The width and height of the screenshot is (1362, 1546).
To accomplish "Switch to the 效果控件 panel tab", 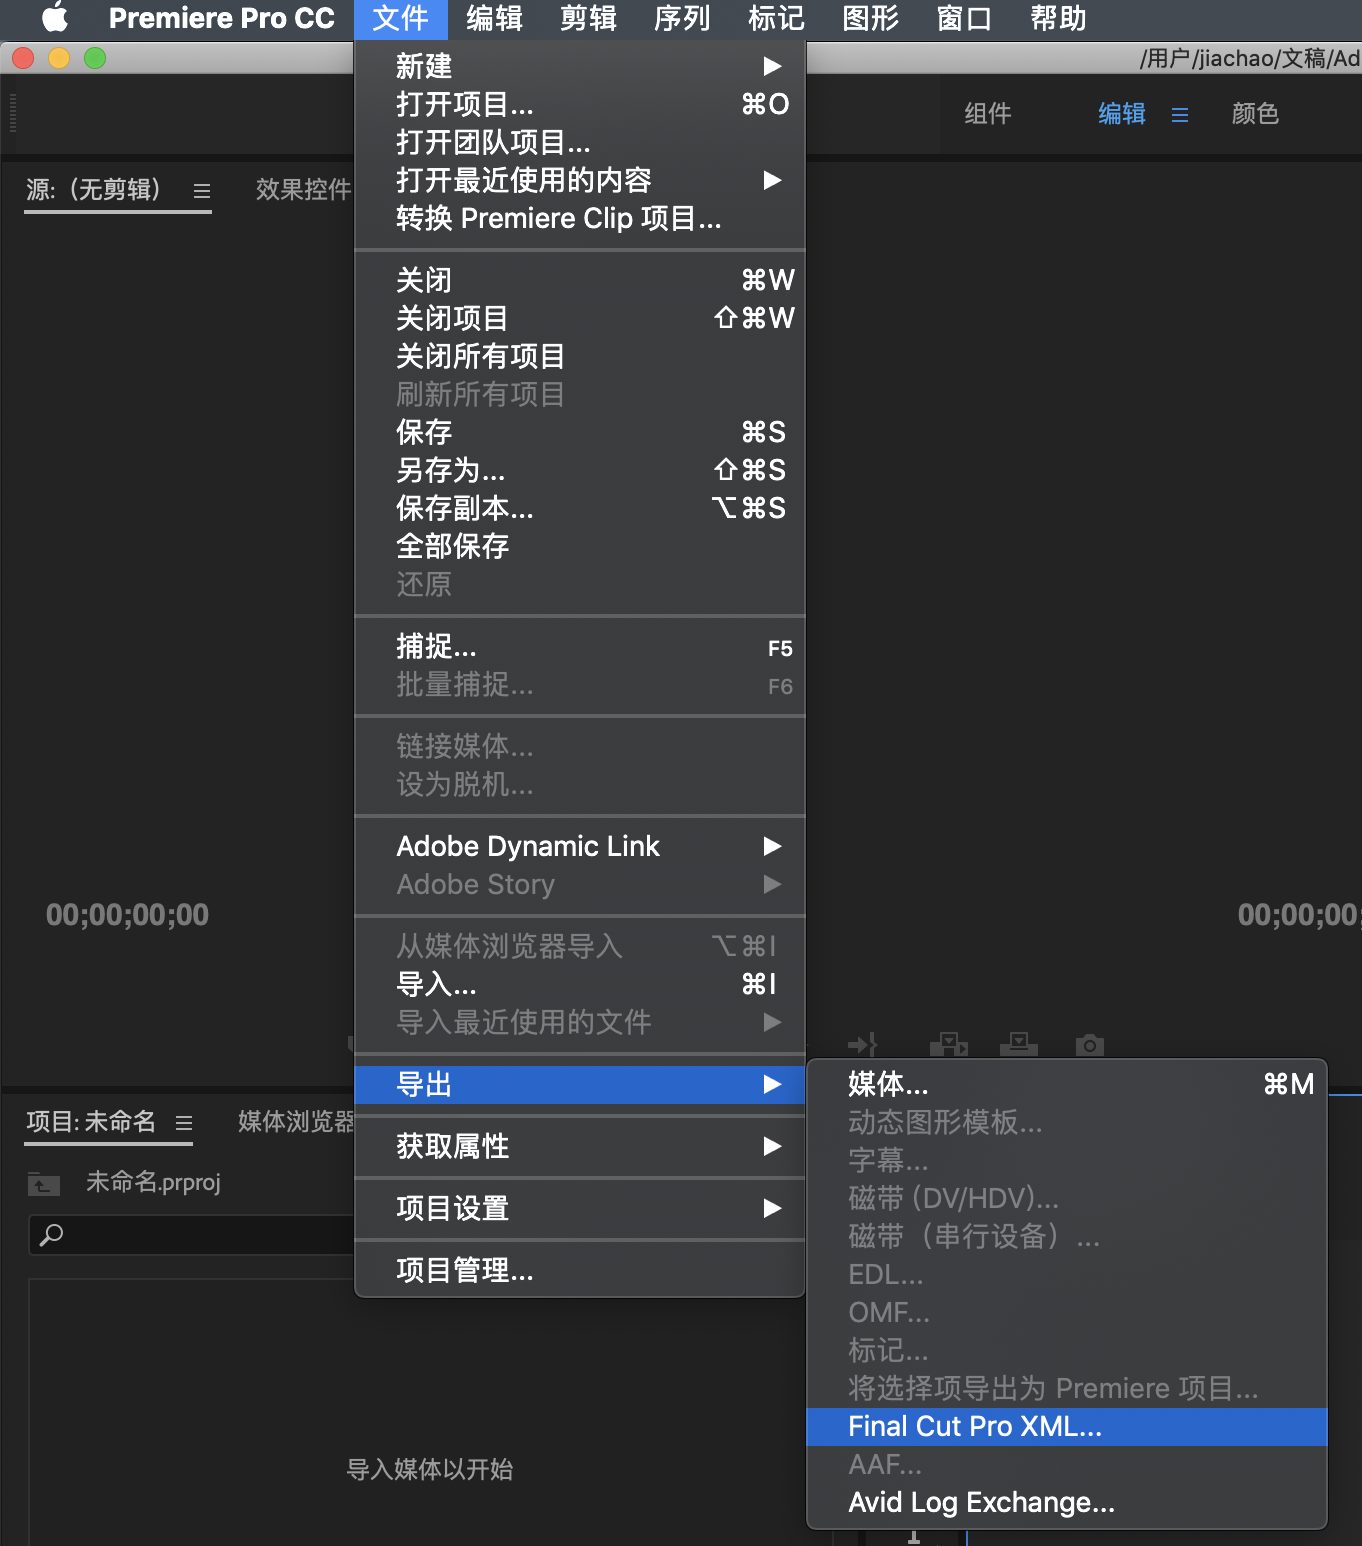I will coord(303,189).
